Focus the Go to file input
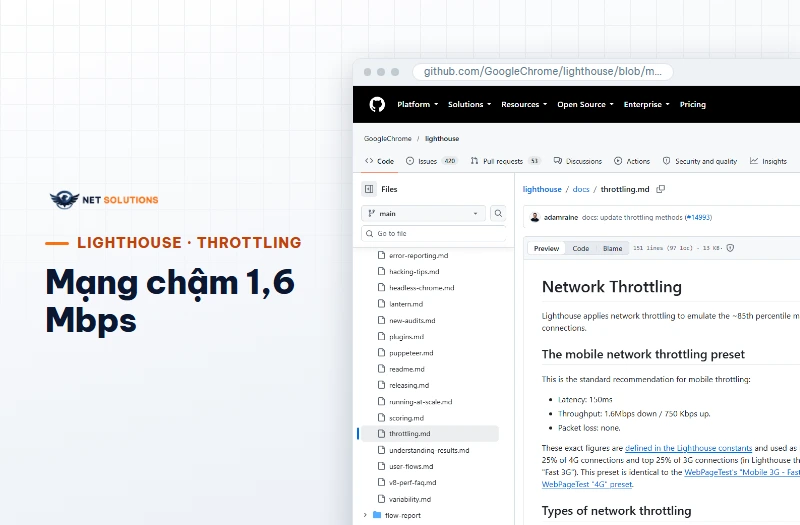Image resolution: width=800 pixels, height=525 pixels. click(x=434, y=234)
